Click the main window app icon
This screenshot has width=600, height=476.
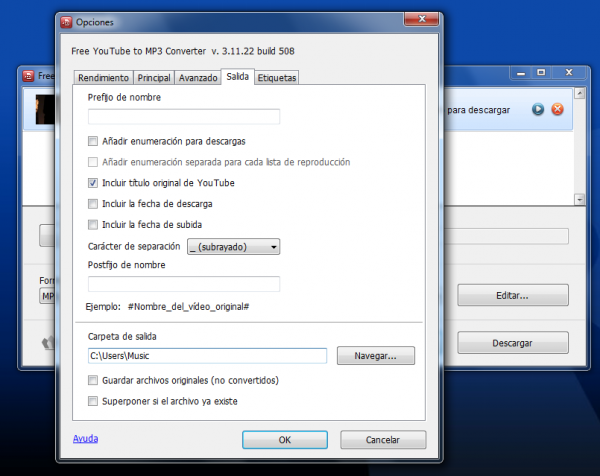(29, 75)
